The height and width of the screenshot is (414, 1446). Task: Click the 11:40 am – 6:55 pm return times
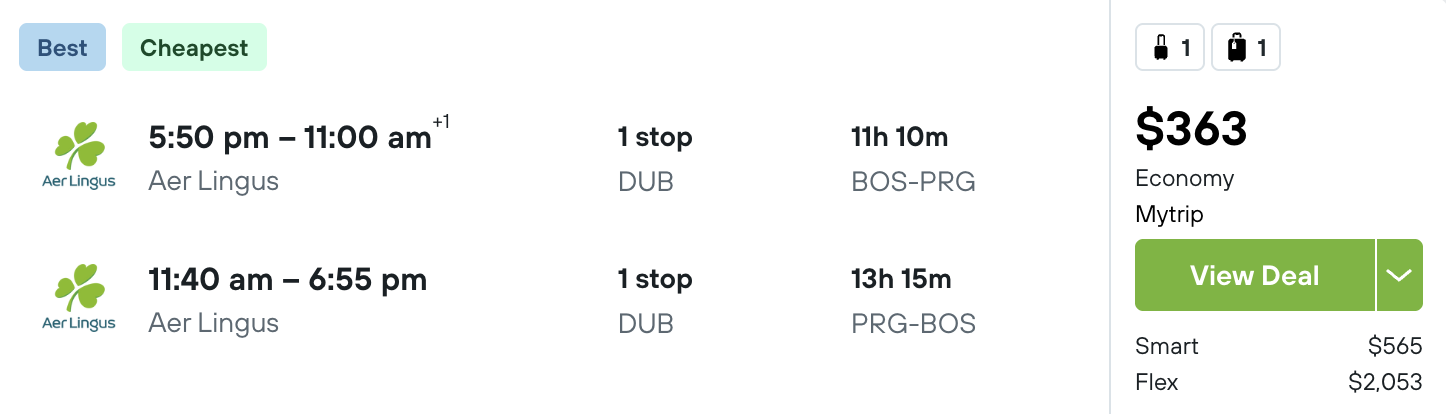point(288,279)
